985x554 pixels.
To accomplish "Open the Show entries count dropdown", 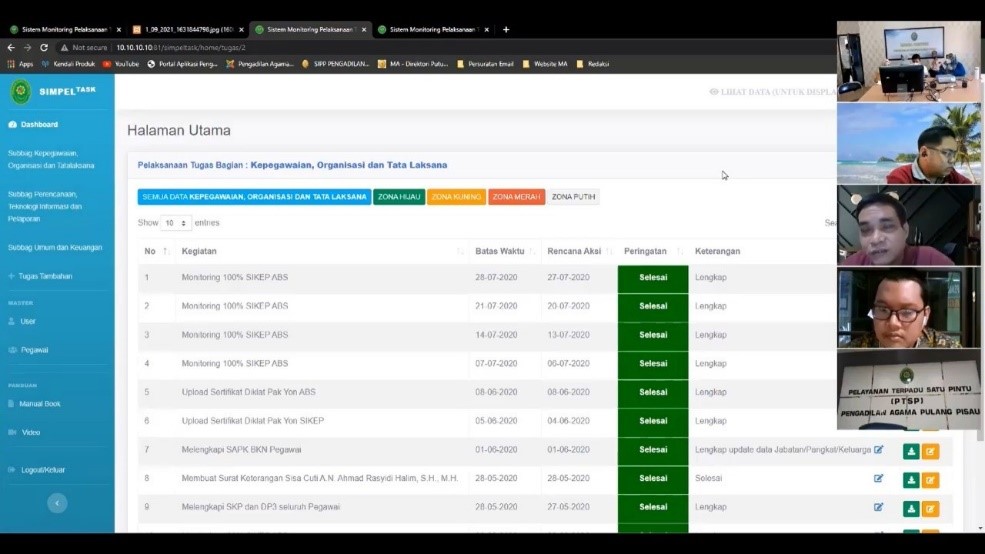I will [x=176, y=223].
